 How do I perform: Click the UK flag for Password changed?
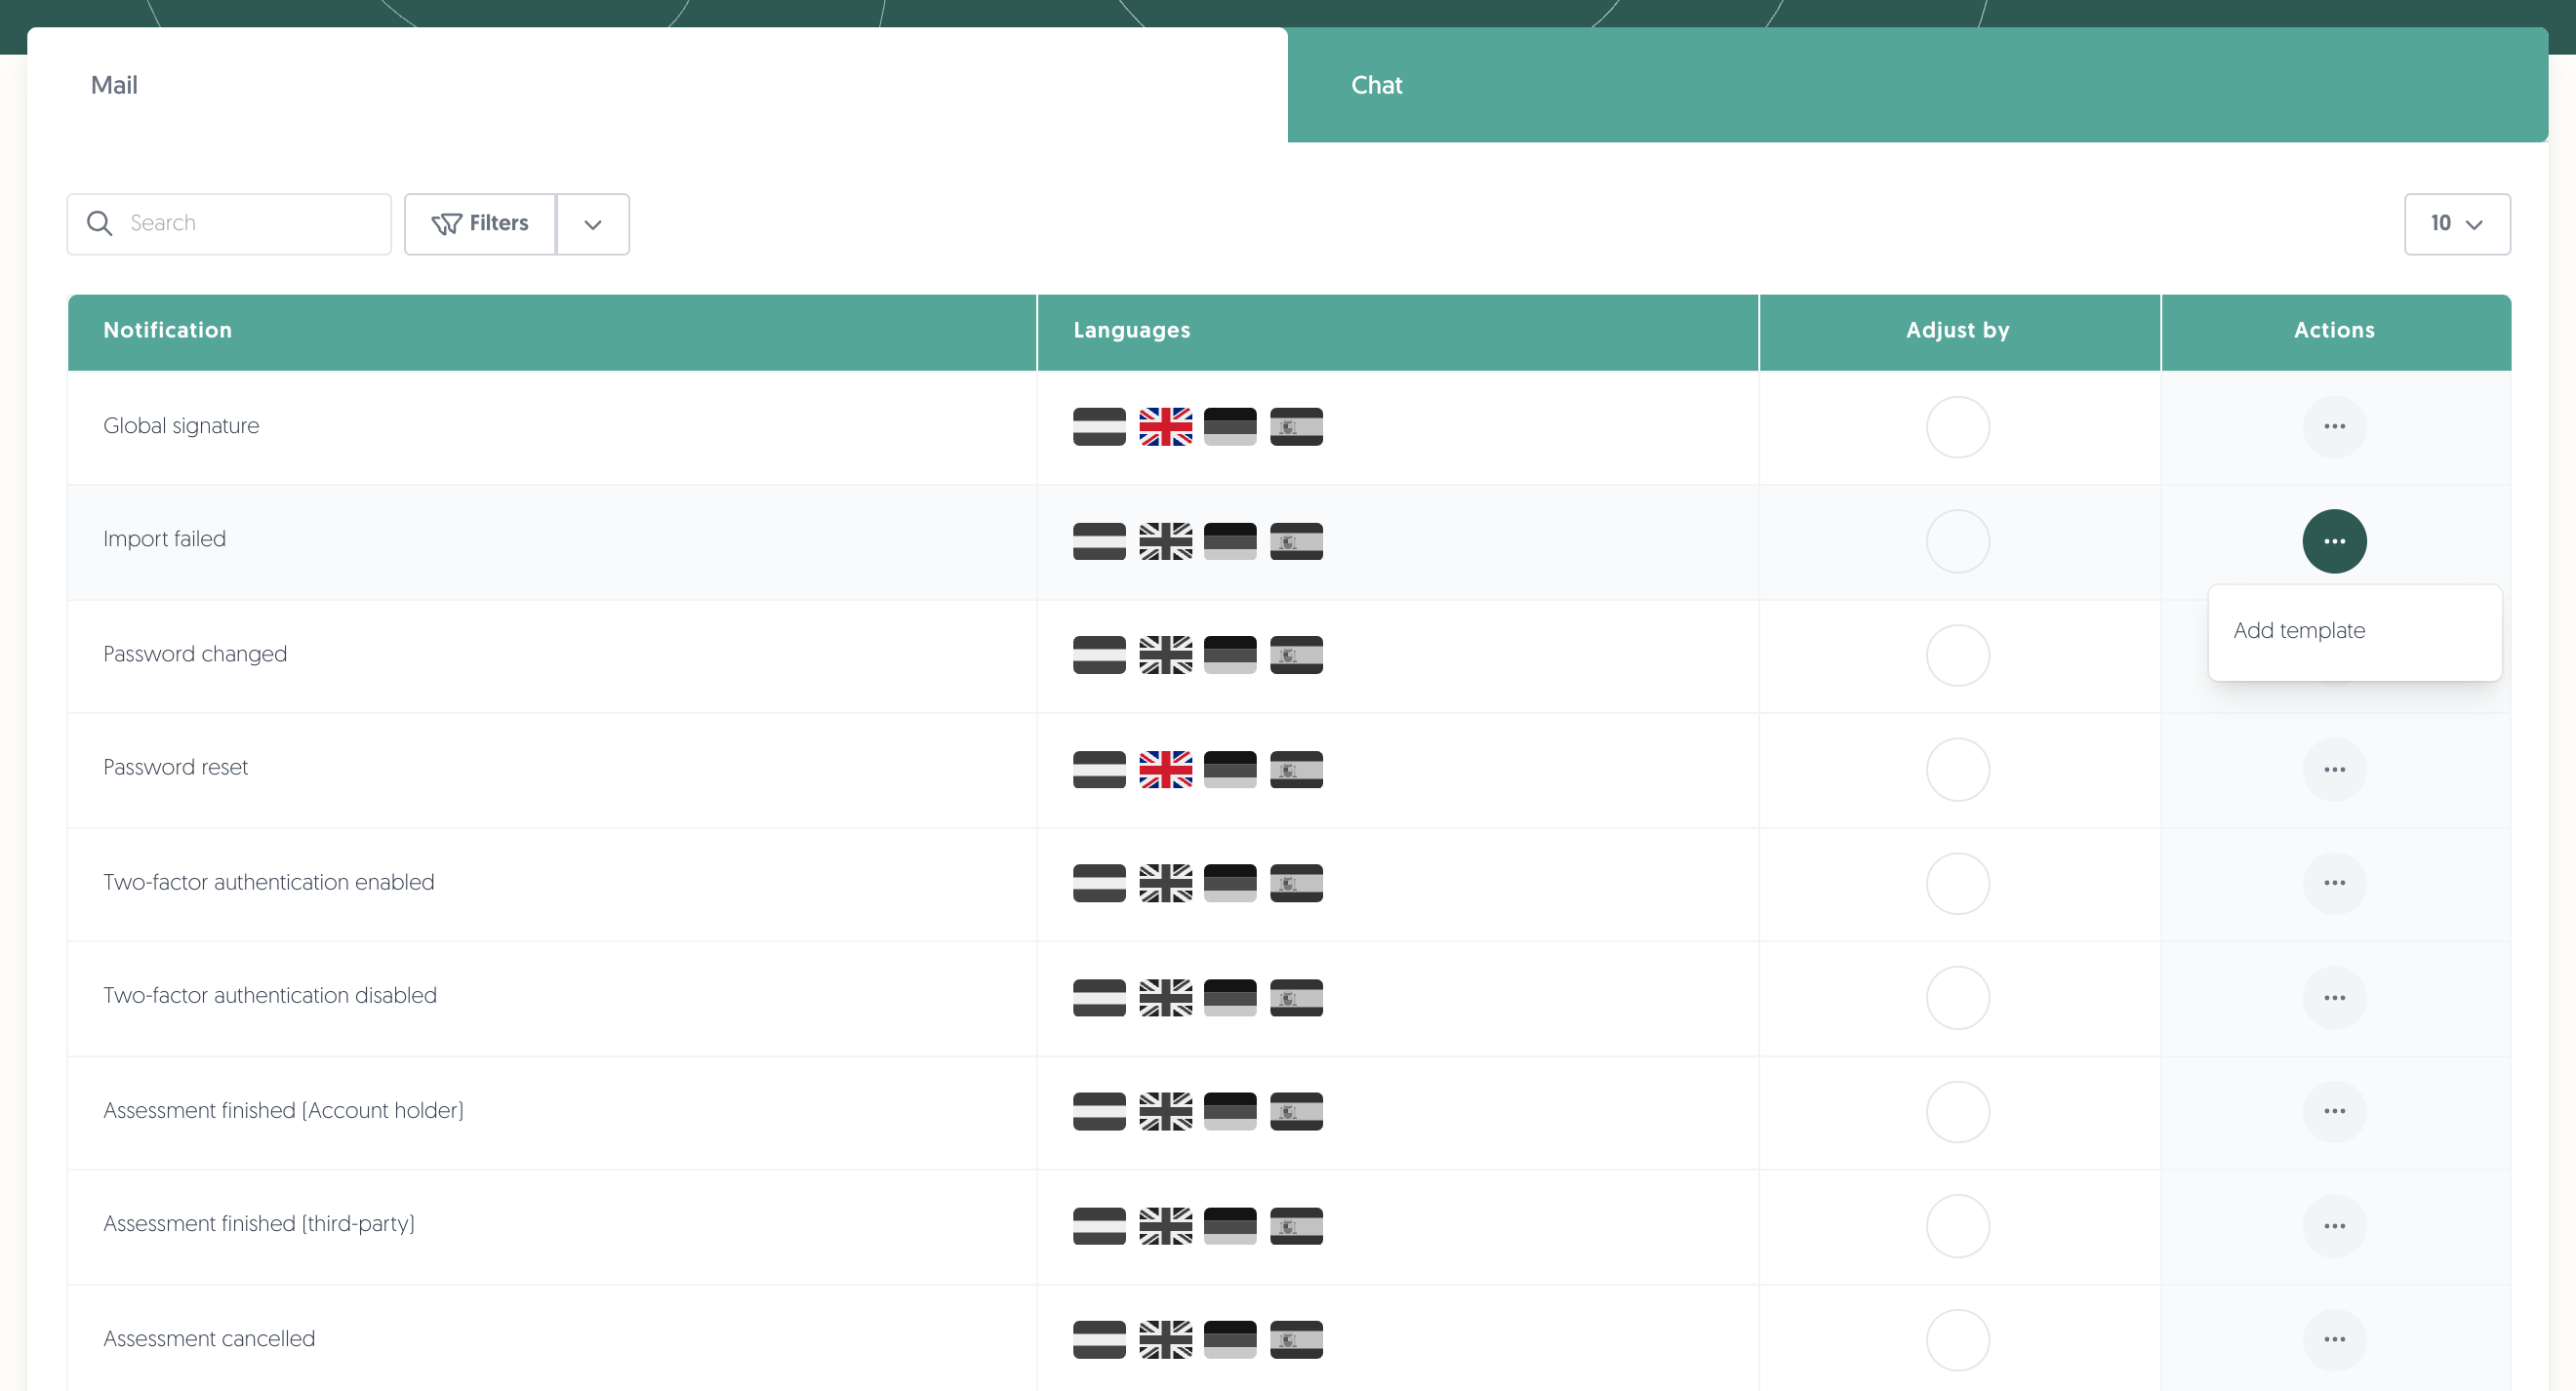pos(1165,655)
